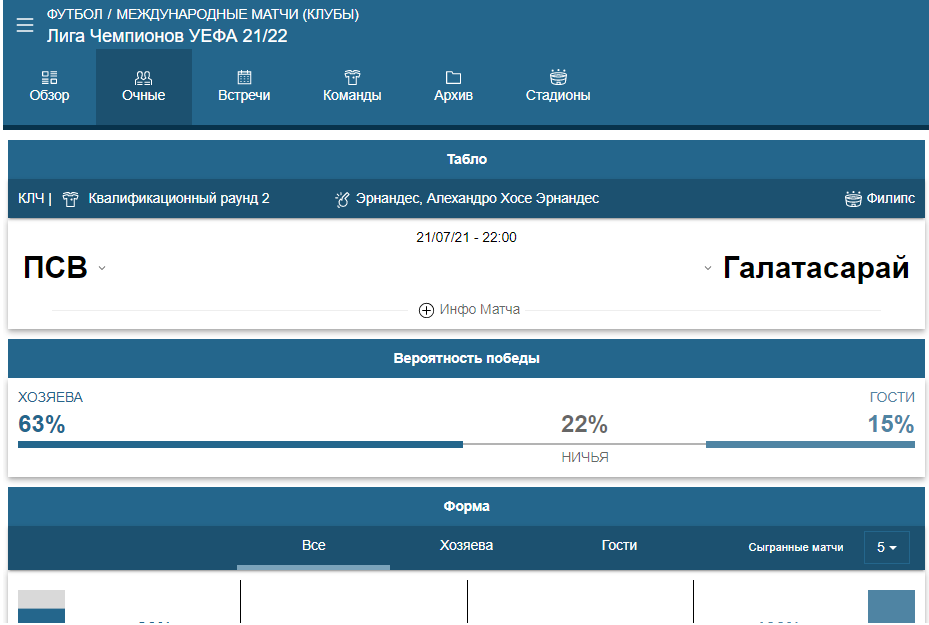The image size is (929, 625).
Task: Open the Сыгранные матчи 5 dropdown
Action: [886, 547]
